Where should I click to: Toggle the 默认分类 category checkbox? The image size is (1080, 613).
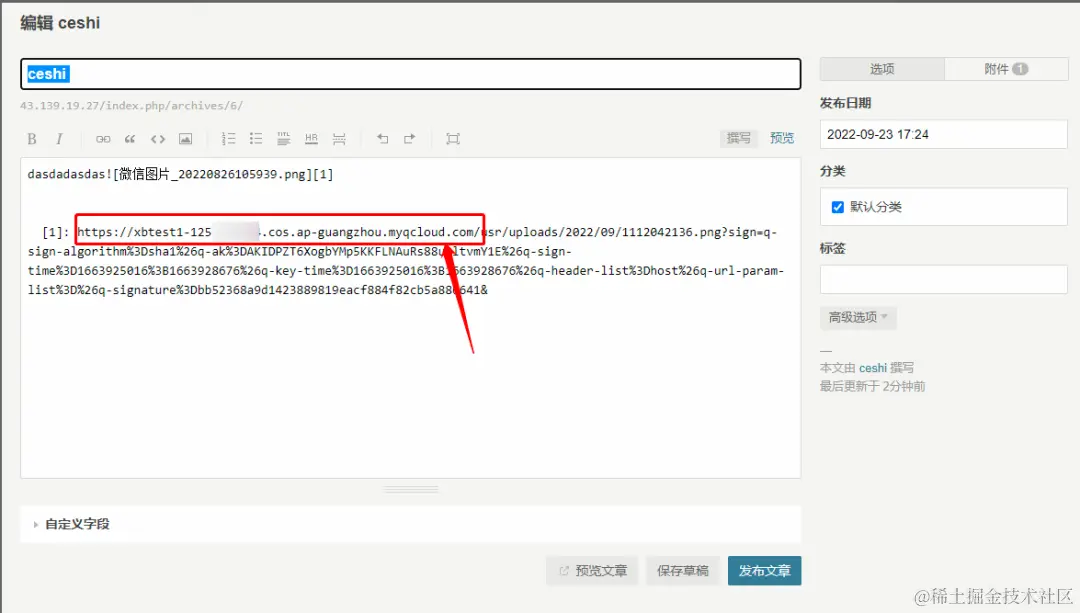click(x=838, y=207)
